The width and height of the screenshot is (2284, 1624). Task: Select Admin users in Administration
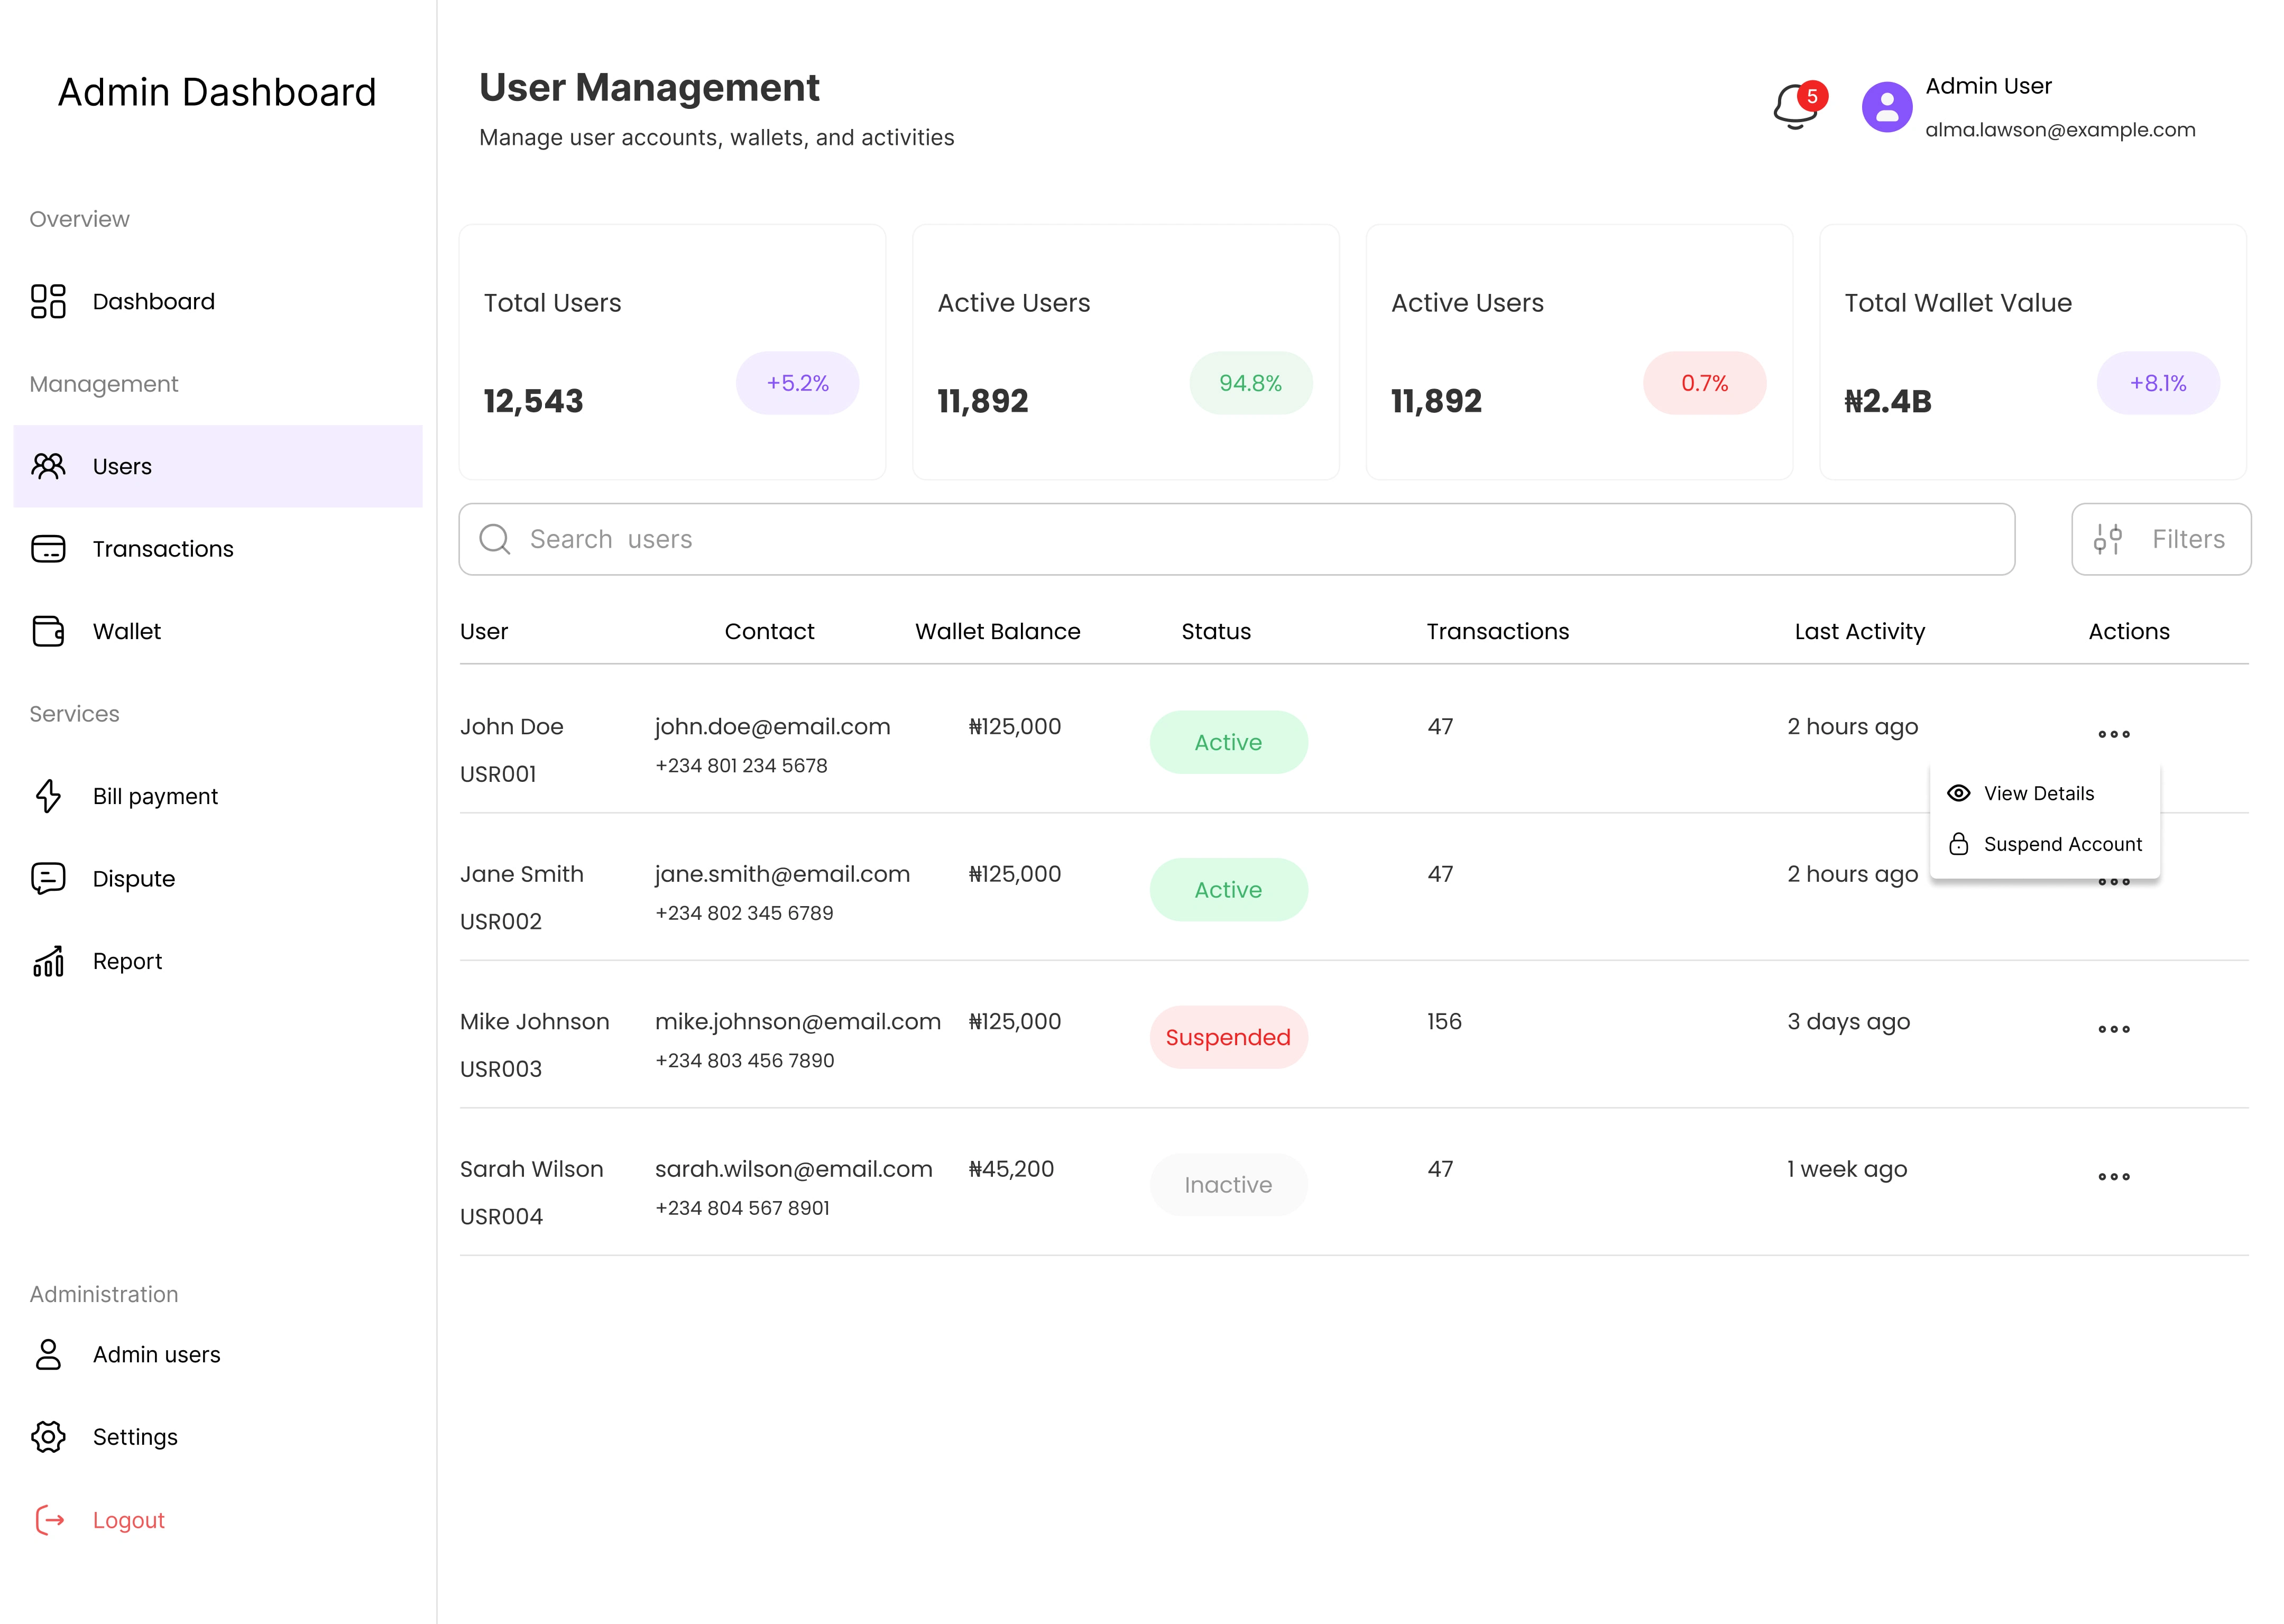156,1354
